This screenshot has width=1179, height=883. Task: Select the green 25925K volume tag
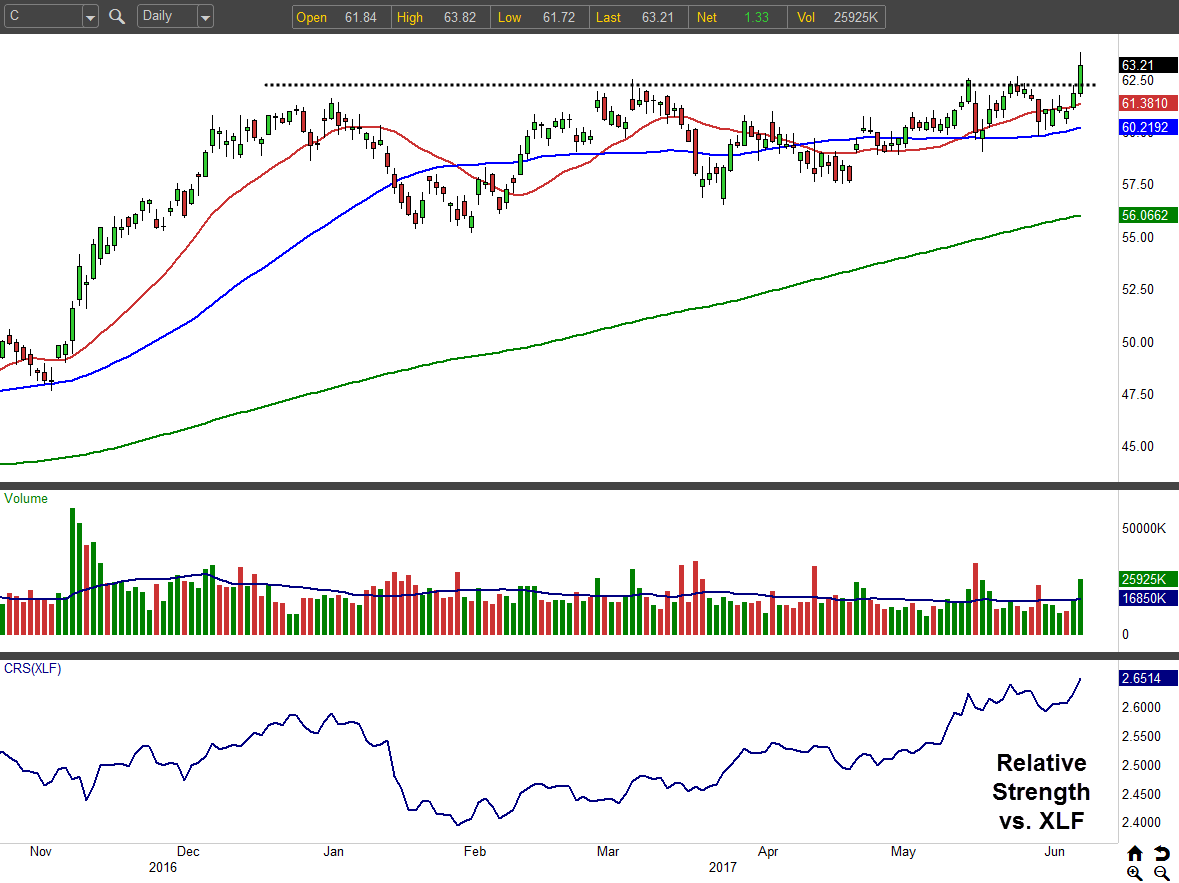point(1148,579)
